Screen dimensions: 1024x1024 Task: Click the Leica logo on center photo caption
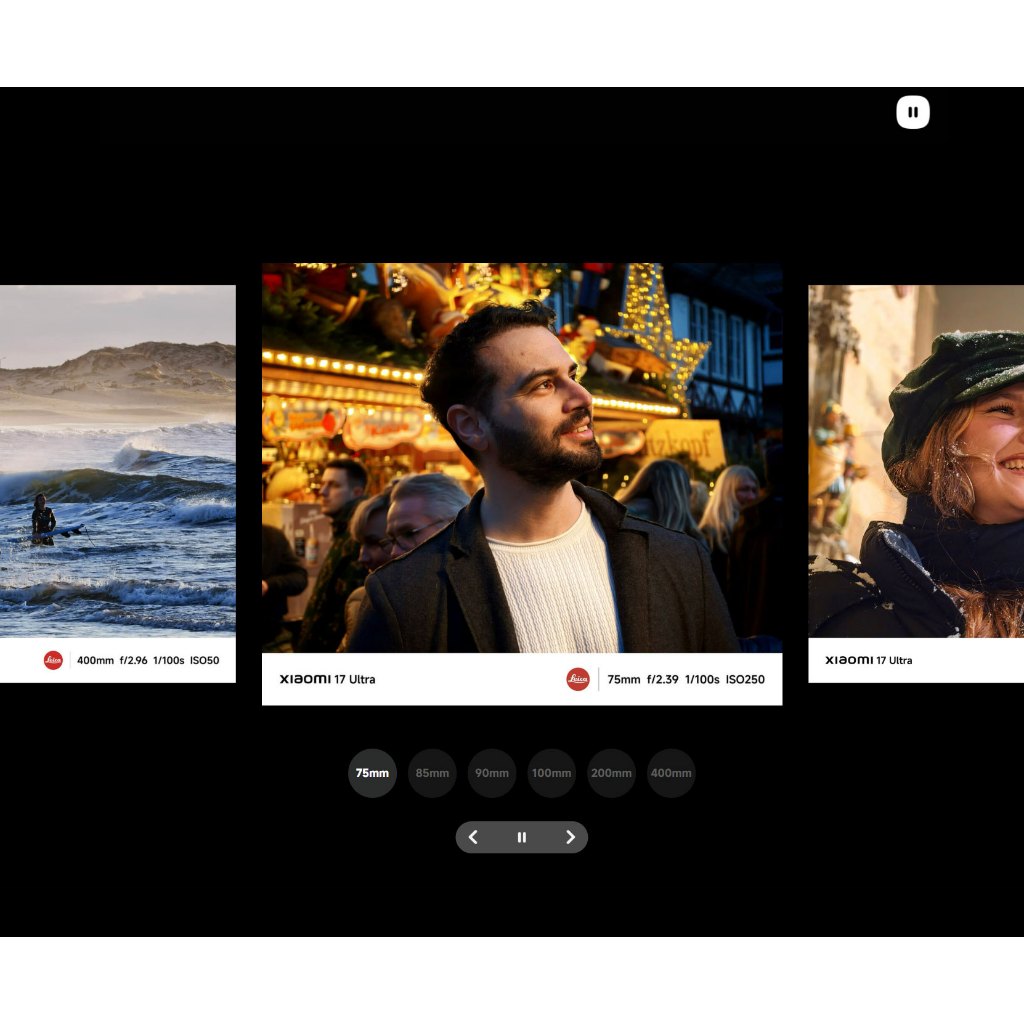(577, 679)
